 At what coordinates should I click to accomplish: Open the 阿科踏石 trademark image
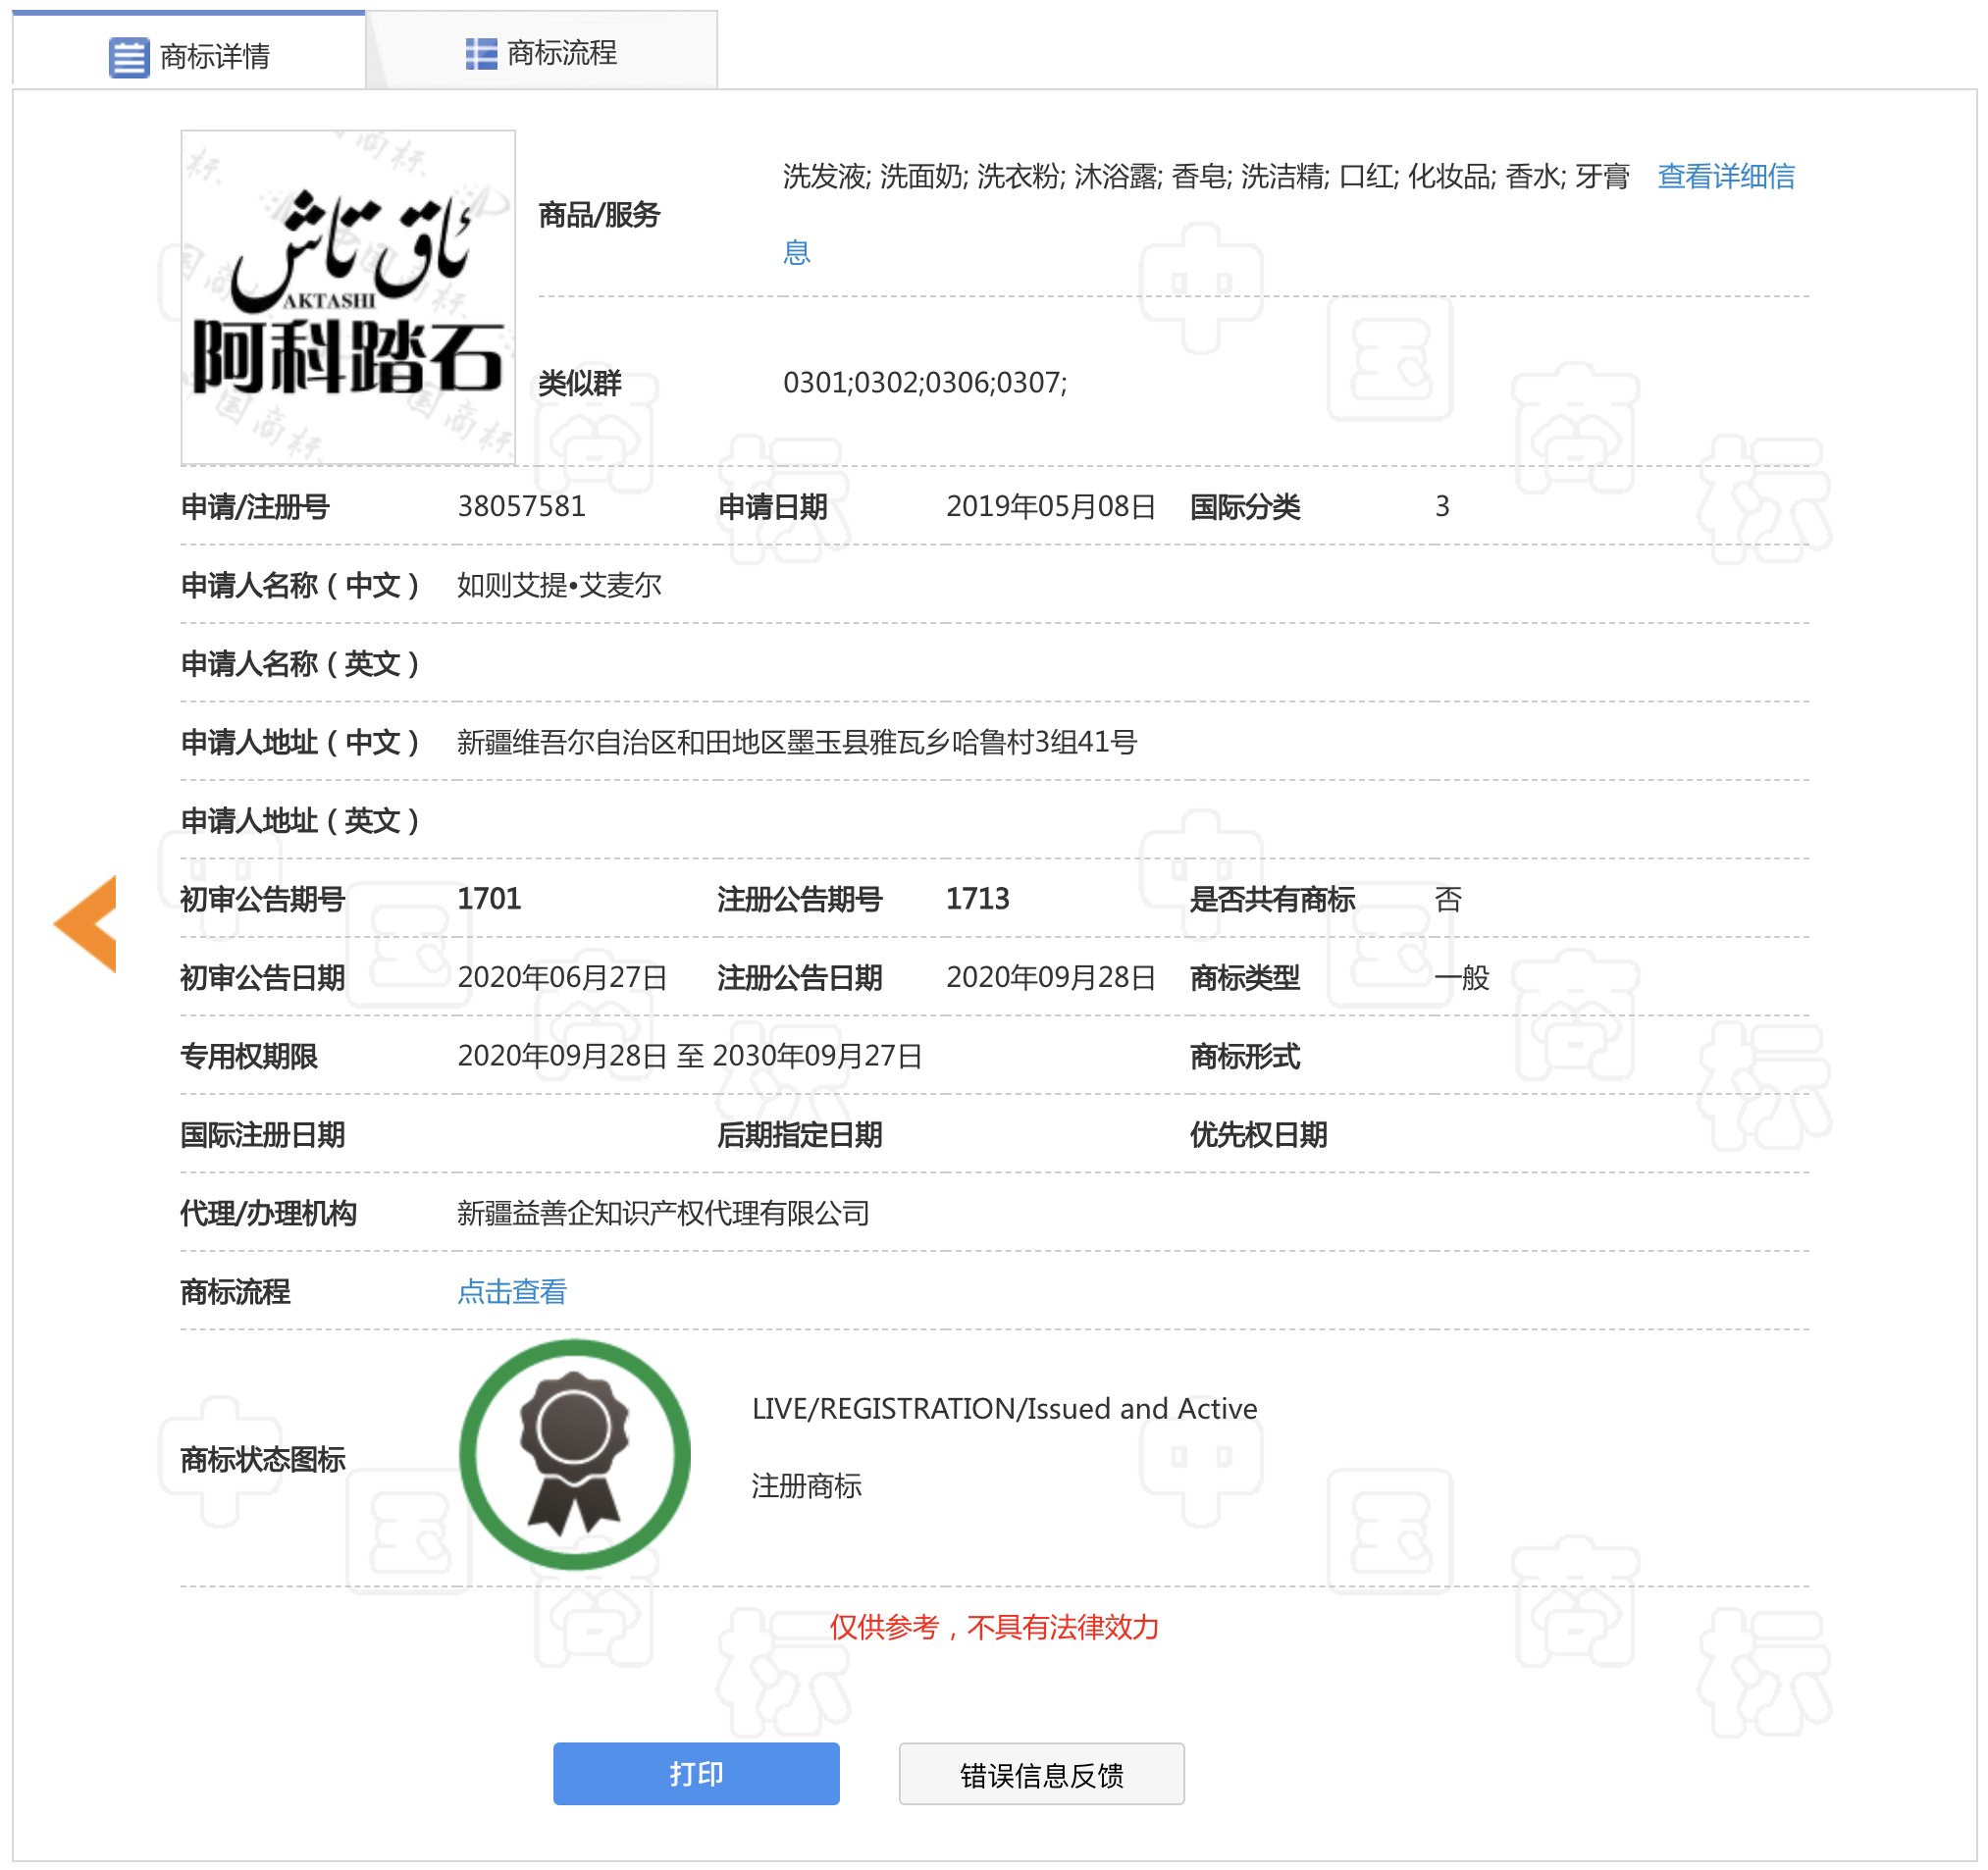[348, 297]
